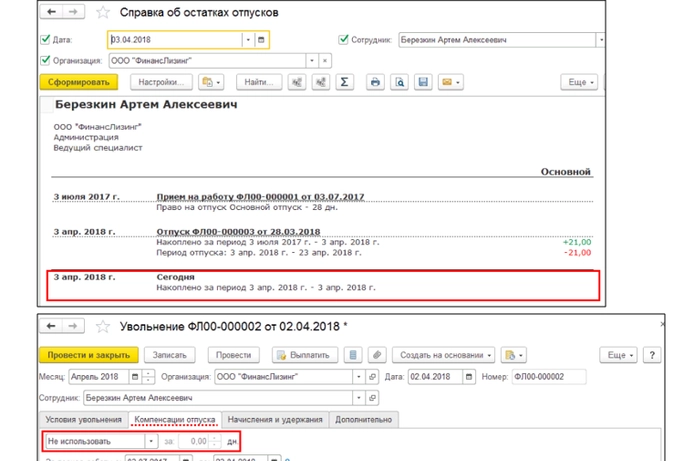Switch to the Дополнительно tab
Viewport: 674px width, 461px height.
tap(364, 419)
